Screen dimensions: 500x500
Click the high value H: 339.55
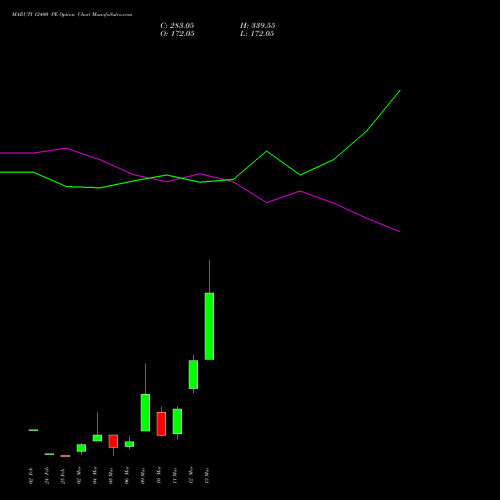click(x=257, y=25)
